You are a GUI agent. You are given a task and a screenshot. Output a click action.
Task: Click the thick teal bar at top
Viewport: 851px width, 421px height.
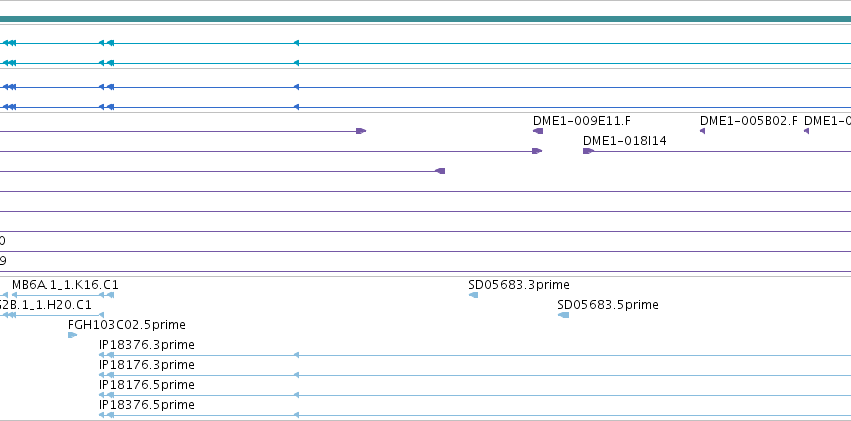pos(426,20)
